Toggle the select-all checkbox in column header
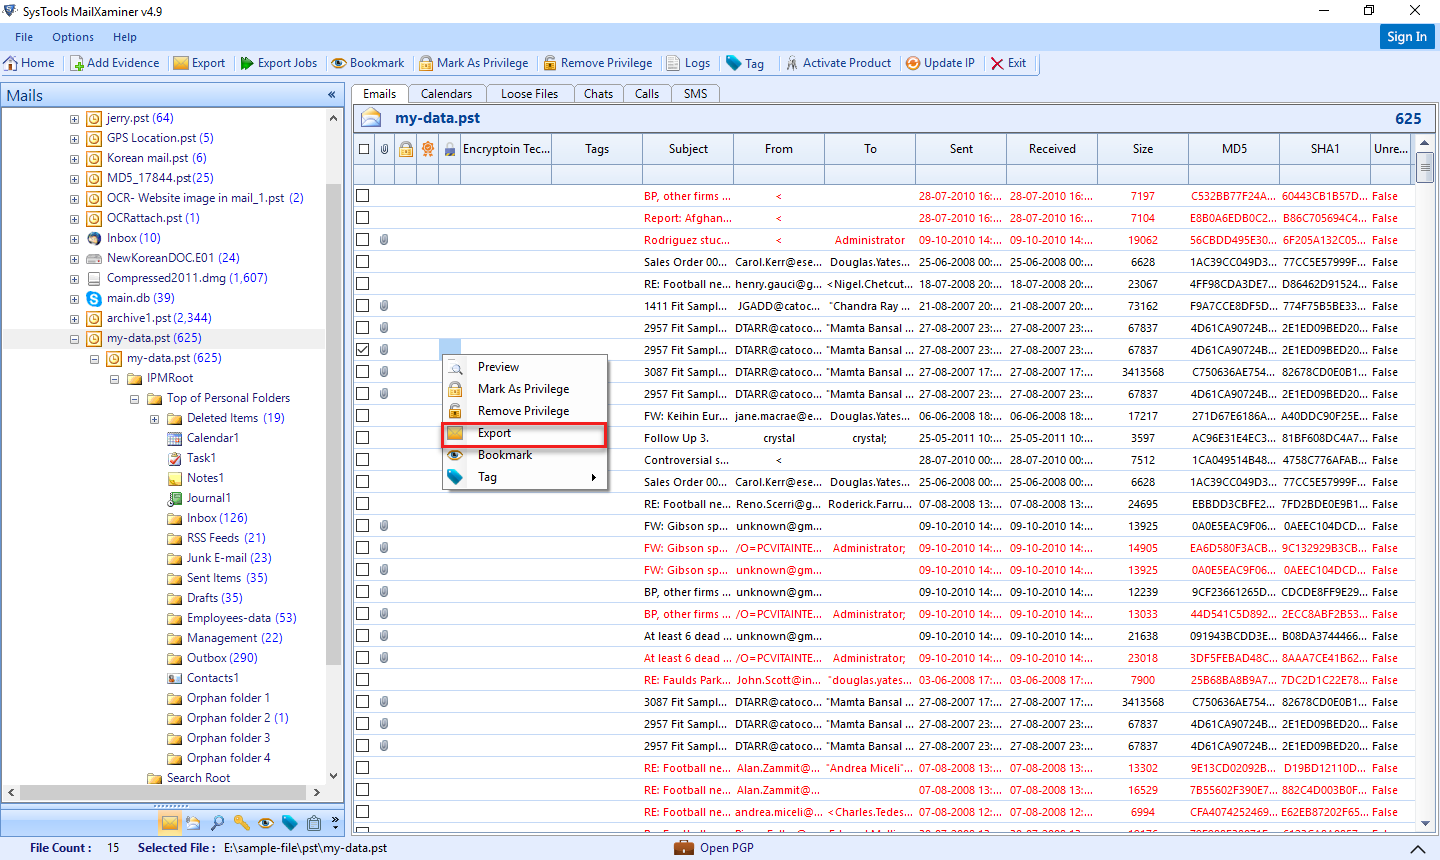1440x860 pixels. click(363, 149)
